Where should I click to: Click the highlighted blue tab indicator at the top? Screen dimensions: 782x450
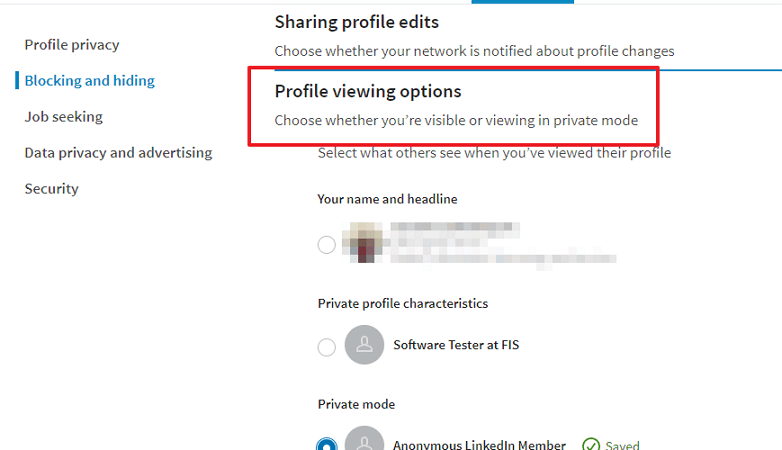coord(523,1)
